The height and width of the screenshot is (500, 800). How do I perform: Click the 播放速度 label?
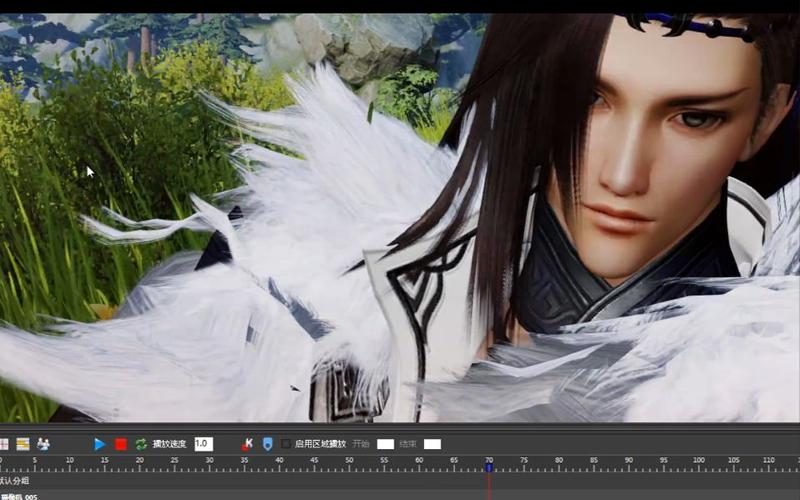click(x=169, y=444)
